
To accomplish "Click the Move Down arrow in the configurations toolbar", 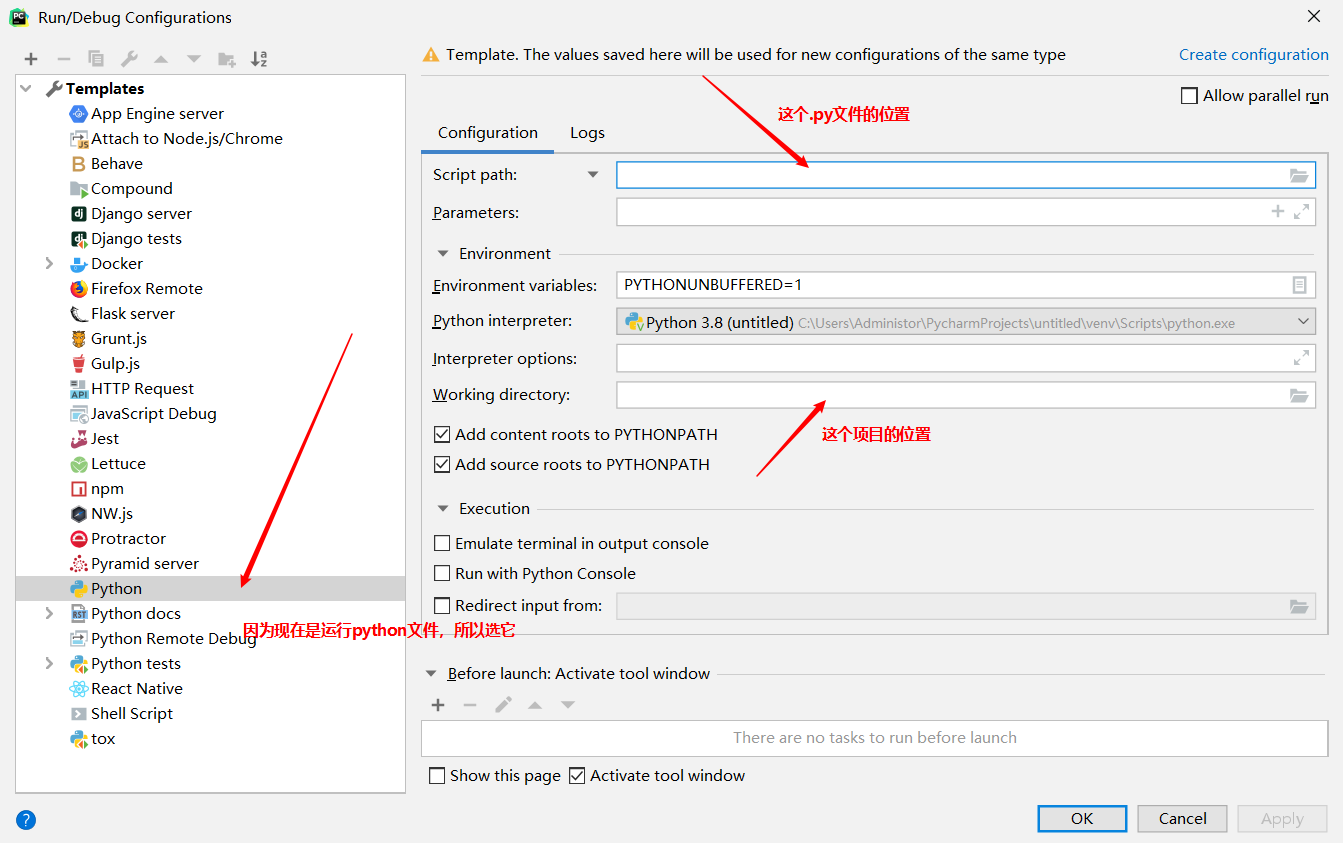I will (x=194, y=59).
